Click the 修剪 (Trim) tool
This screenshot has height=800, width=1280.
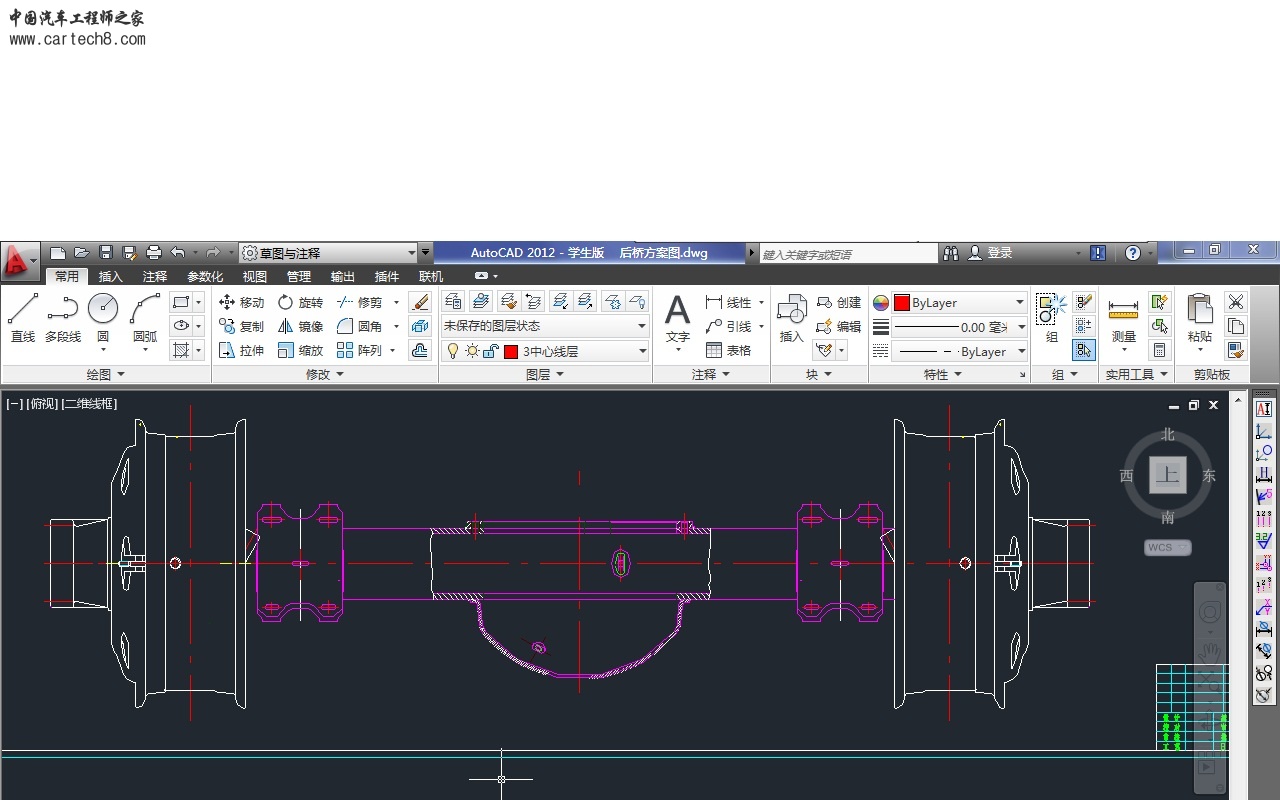point(359,302)
